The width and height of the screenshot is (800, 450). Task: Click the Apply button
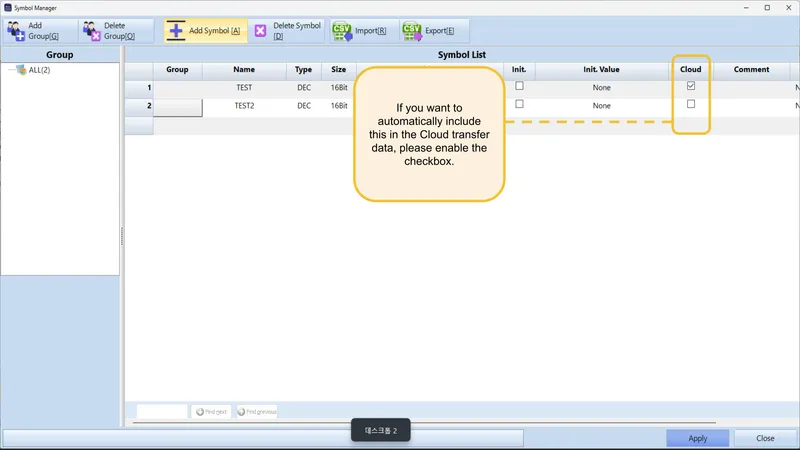[697, 438]
